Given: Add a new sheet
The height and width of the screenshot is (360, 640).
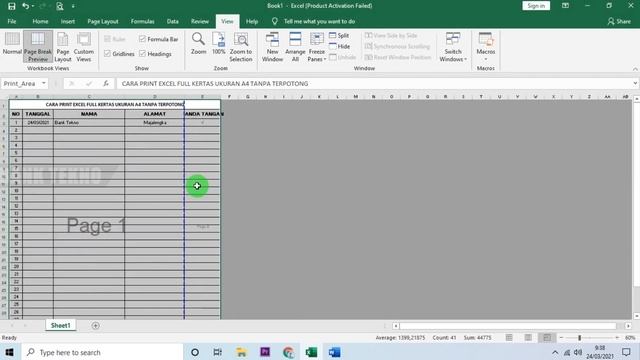Looking at the screenshot, I should 96,326.
